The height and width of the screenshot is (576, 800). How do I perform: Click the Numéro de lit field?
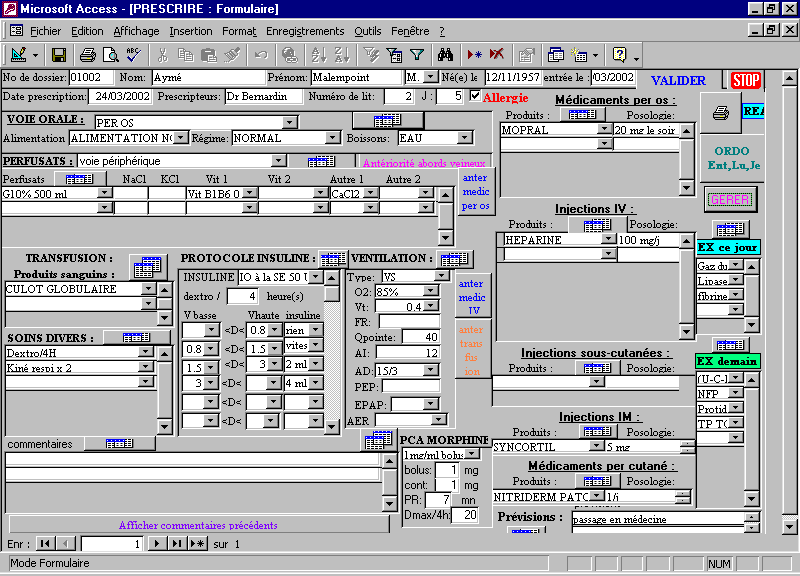pyautogui.click(x=398, y=96)
